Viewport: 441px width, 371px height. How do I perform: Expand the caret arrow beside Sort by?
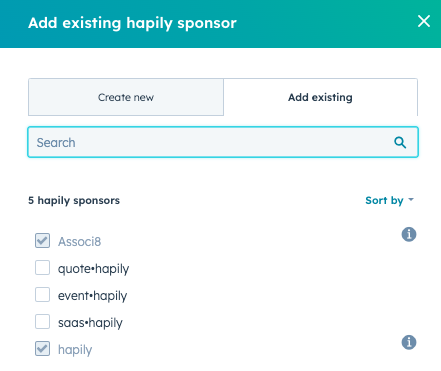[411, 200]
